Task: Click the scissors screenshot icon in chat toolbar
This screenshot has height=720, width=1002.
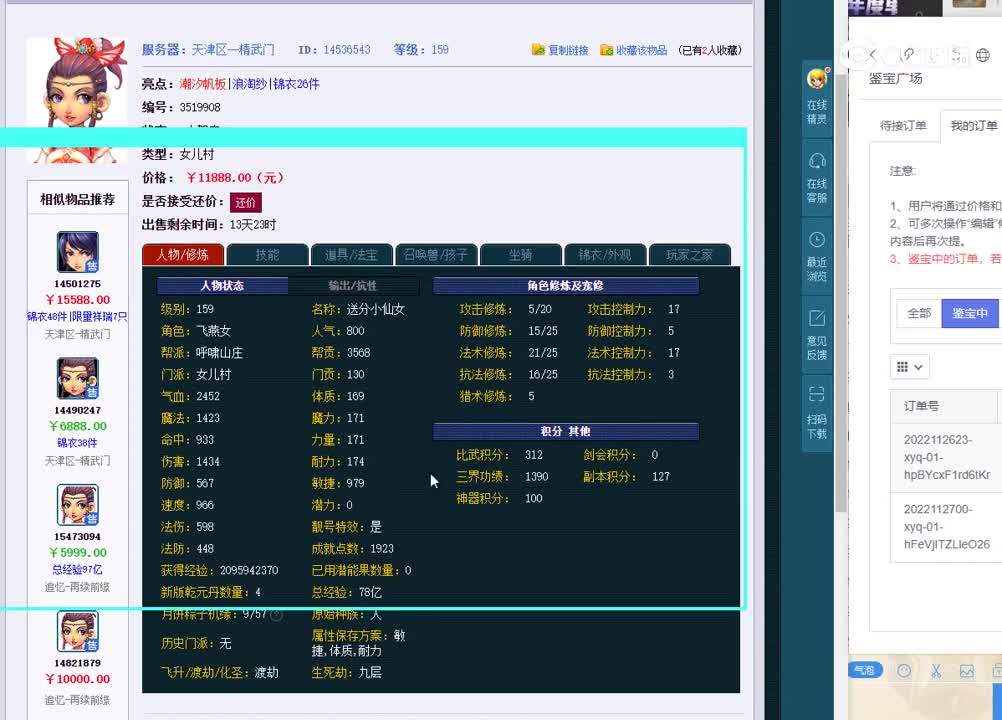Action: (936, 671)
